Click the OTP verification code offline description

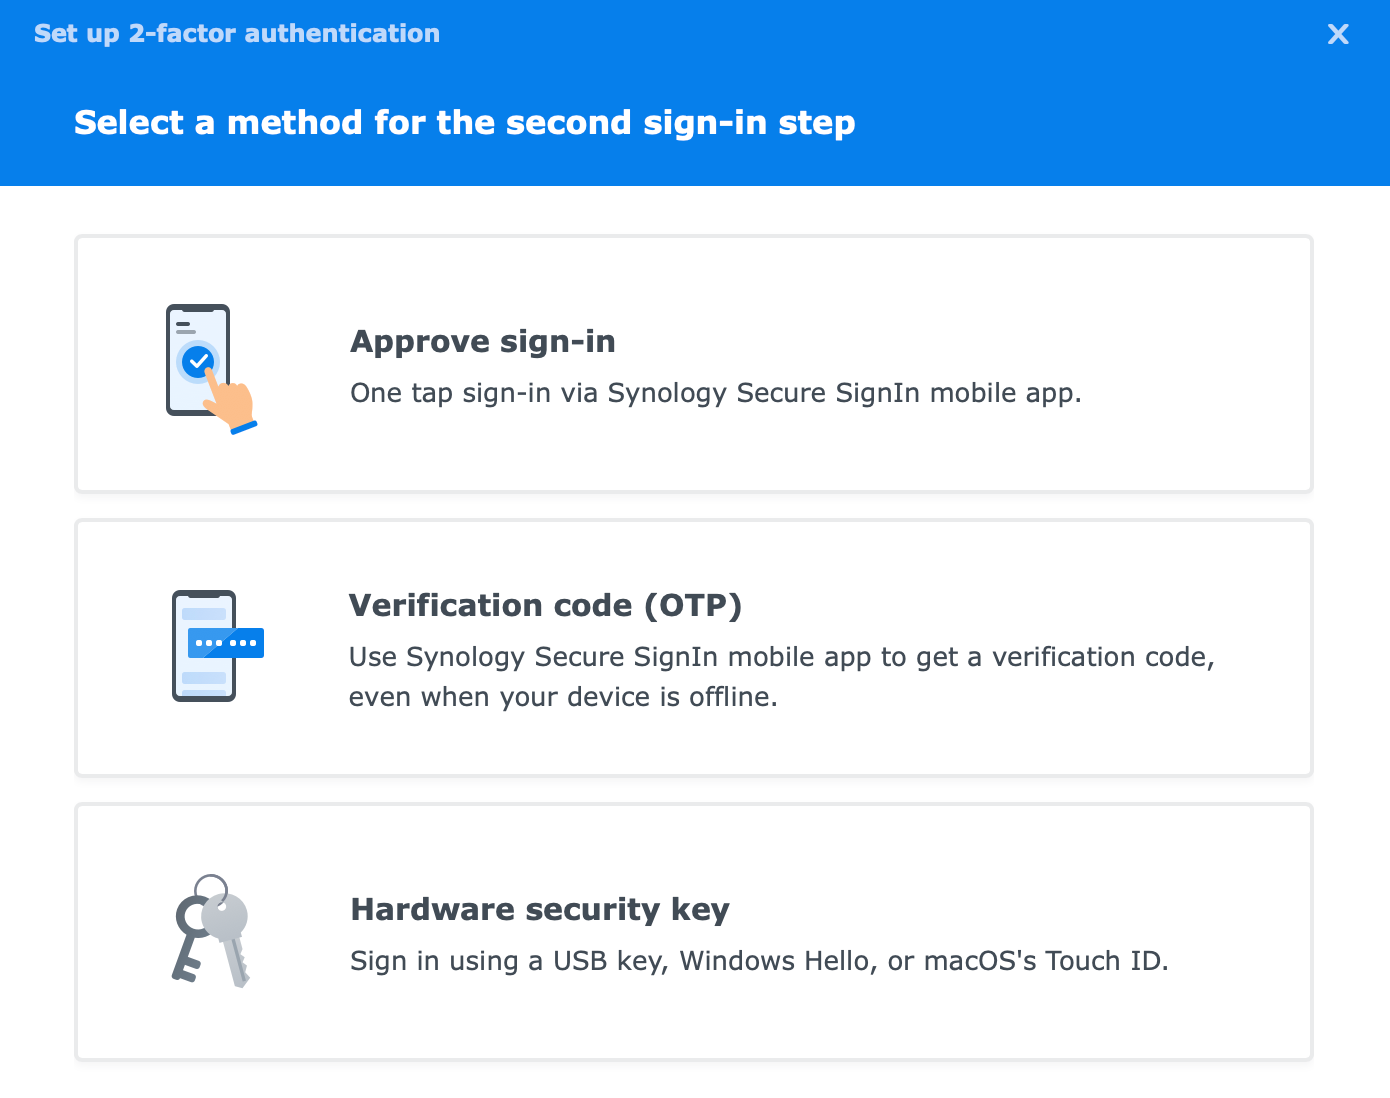point(780,677)
